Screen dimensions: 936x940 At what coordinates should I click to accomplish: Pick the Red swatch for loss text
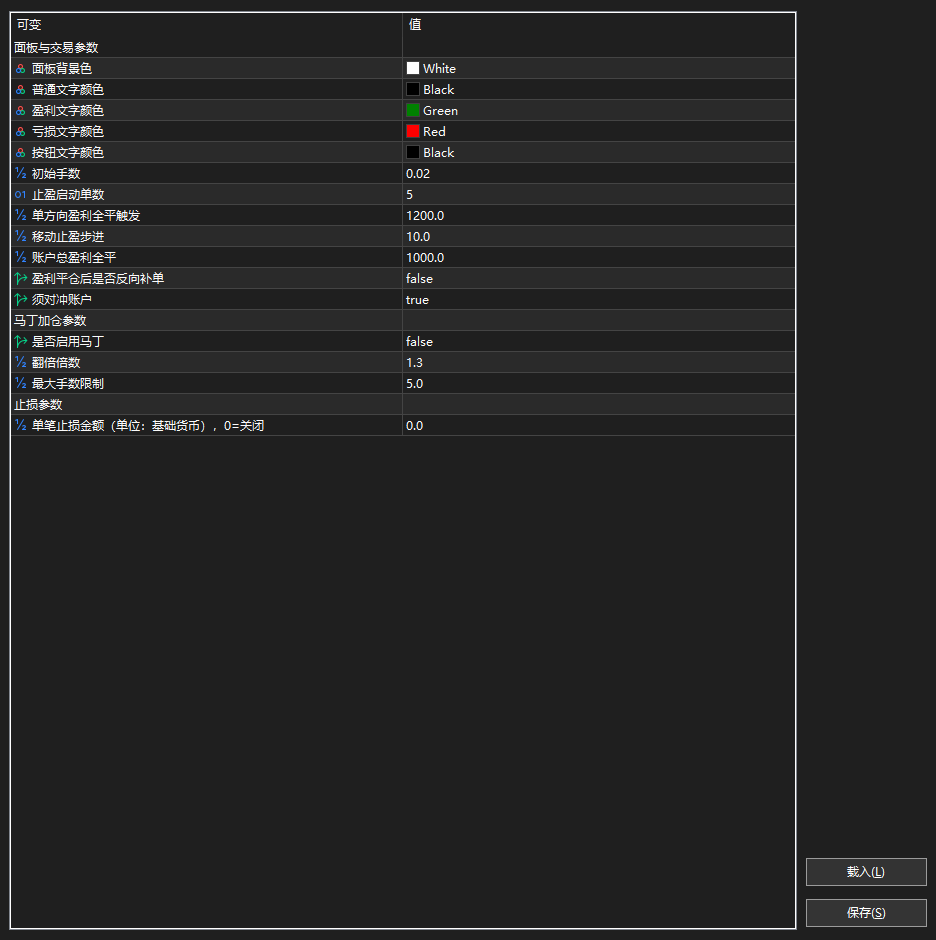[x=413, y=131]
